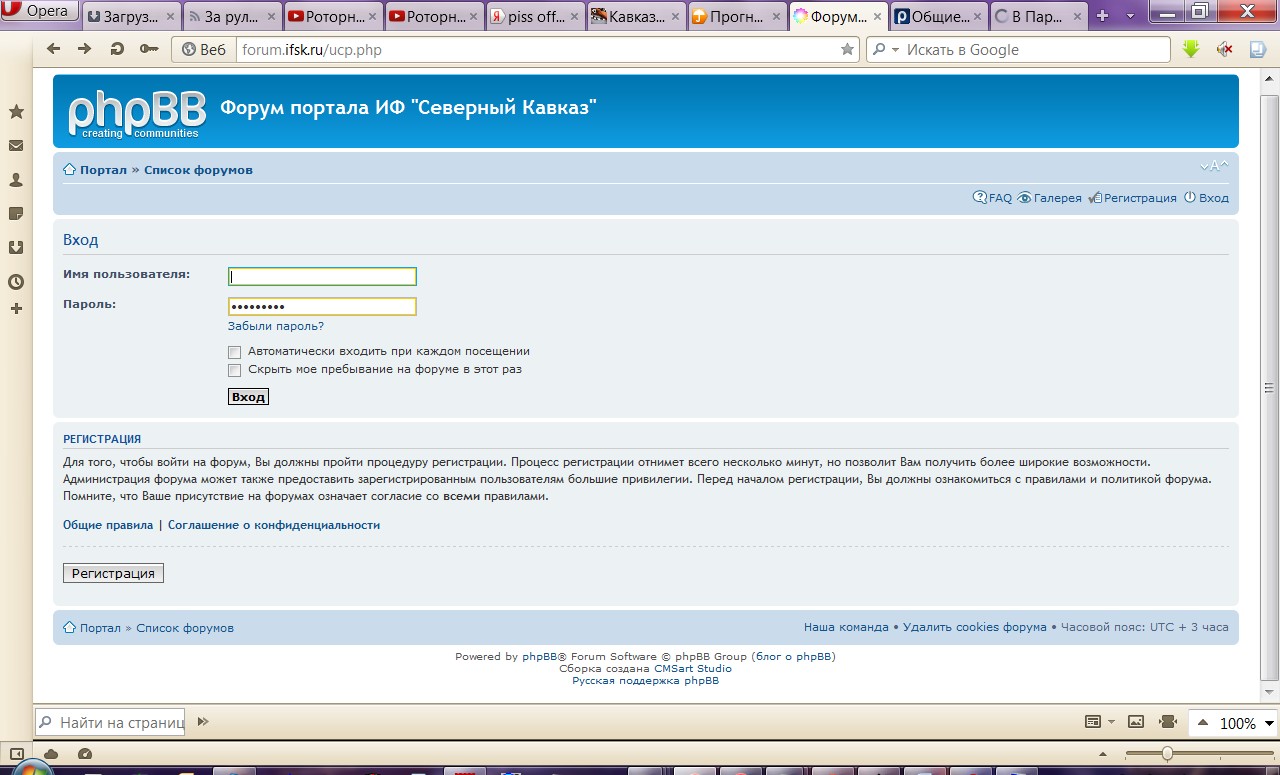Open the History clock panel in sidebar
Image resolution: width=1280 pixels, height=775 pixels.
[x=16, y=282]
